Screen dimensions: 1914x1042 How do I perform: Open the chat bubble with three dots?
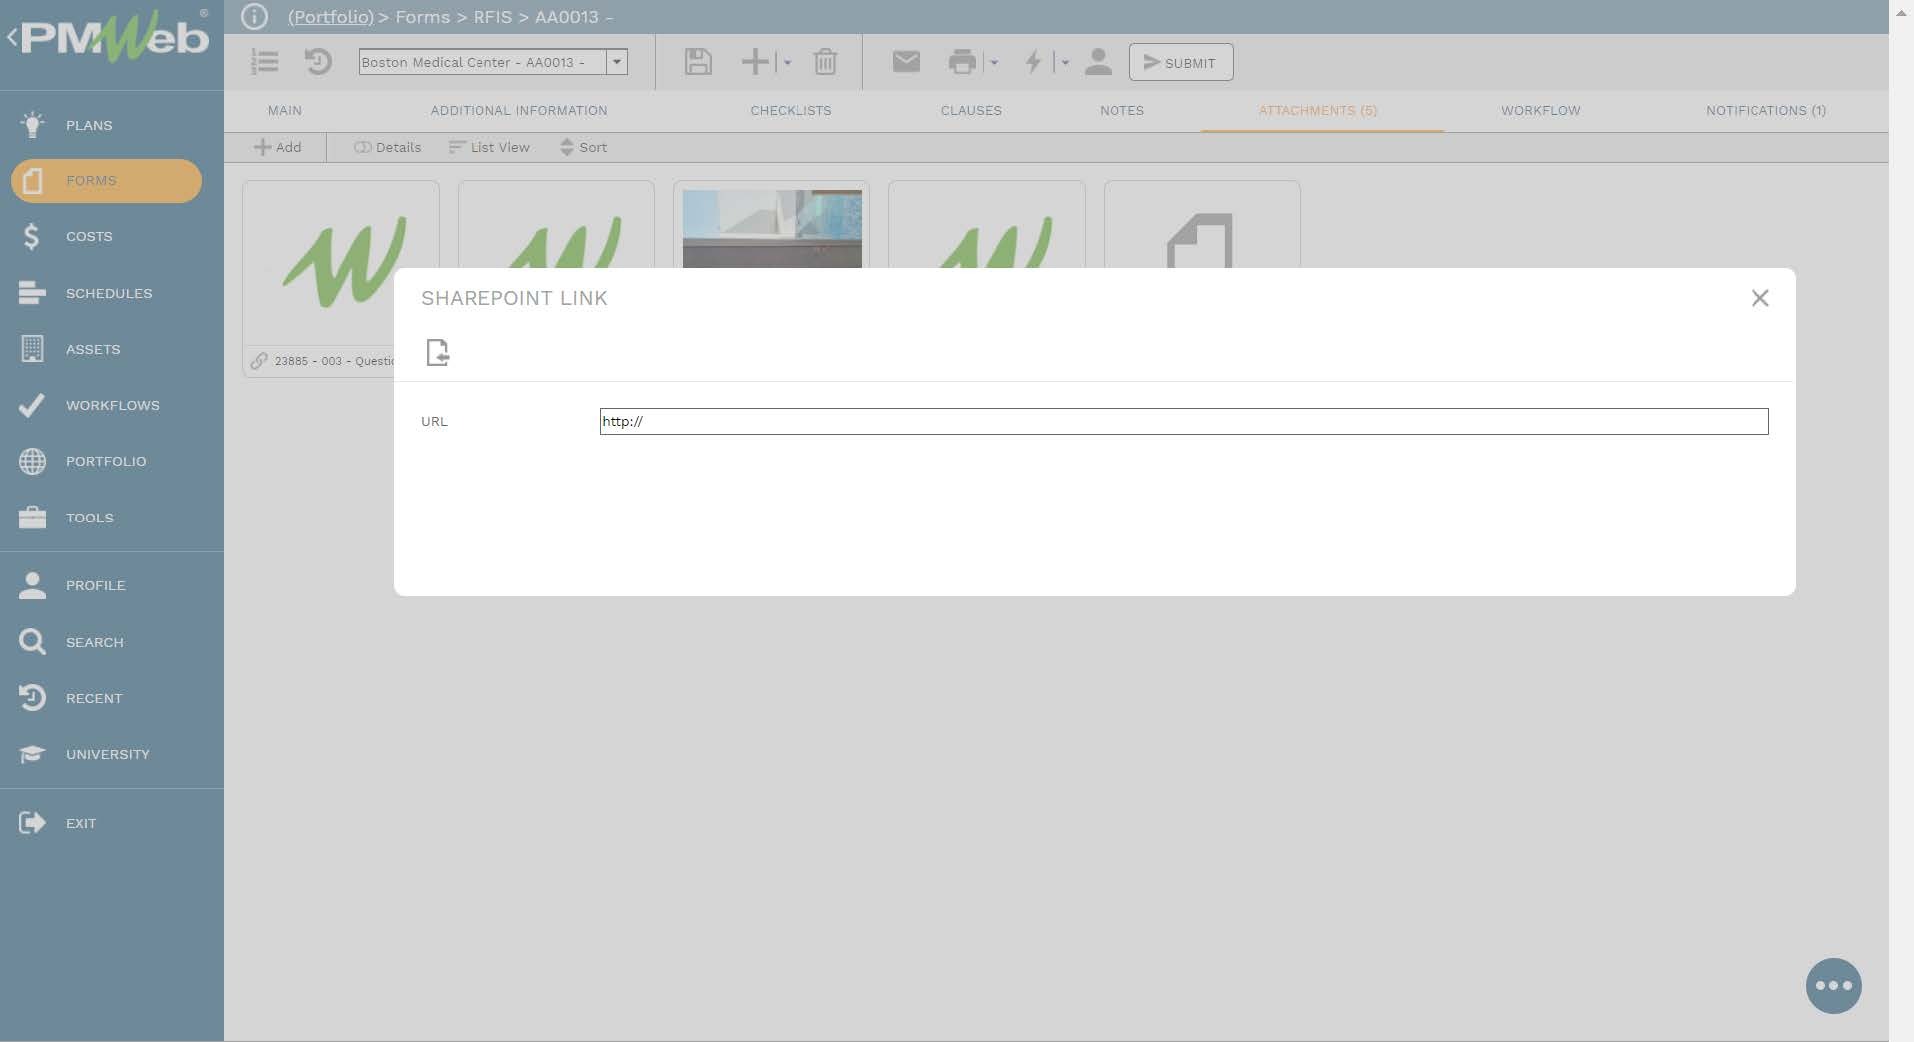tap(1833, 986)
